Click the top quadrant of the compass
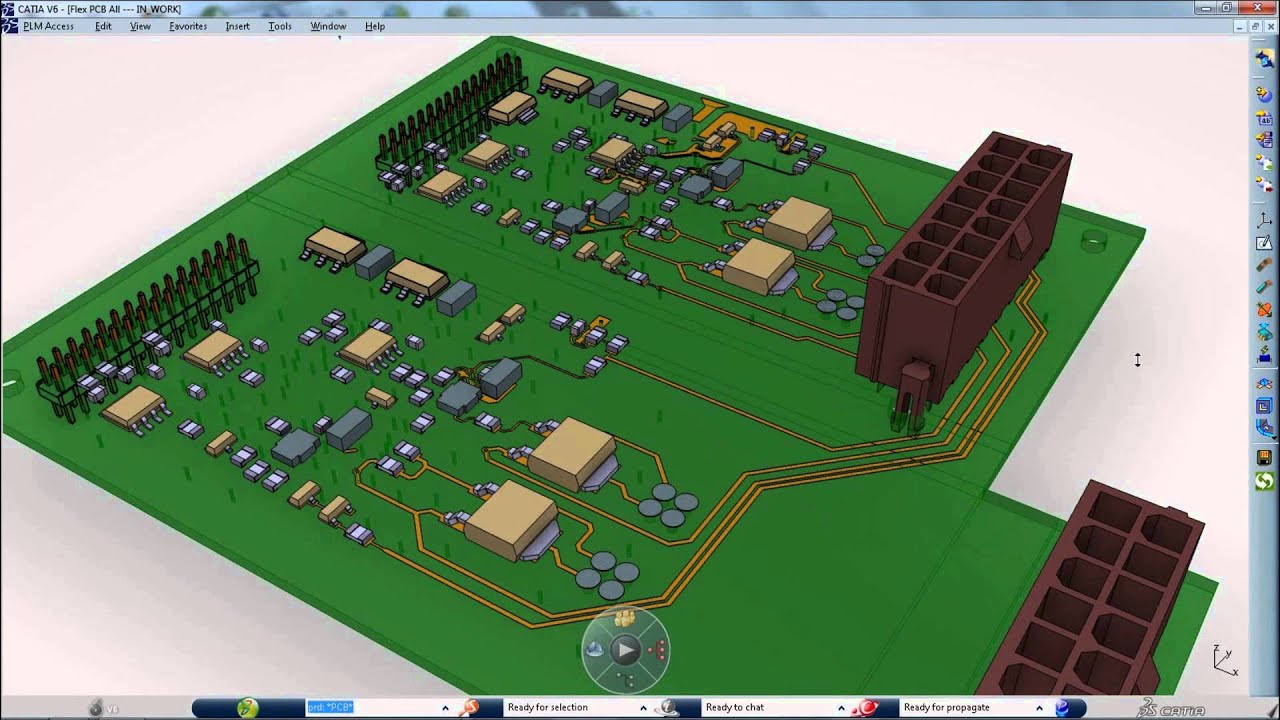 click(625, 620)
